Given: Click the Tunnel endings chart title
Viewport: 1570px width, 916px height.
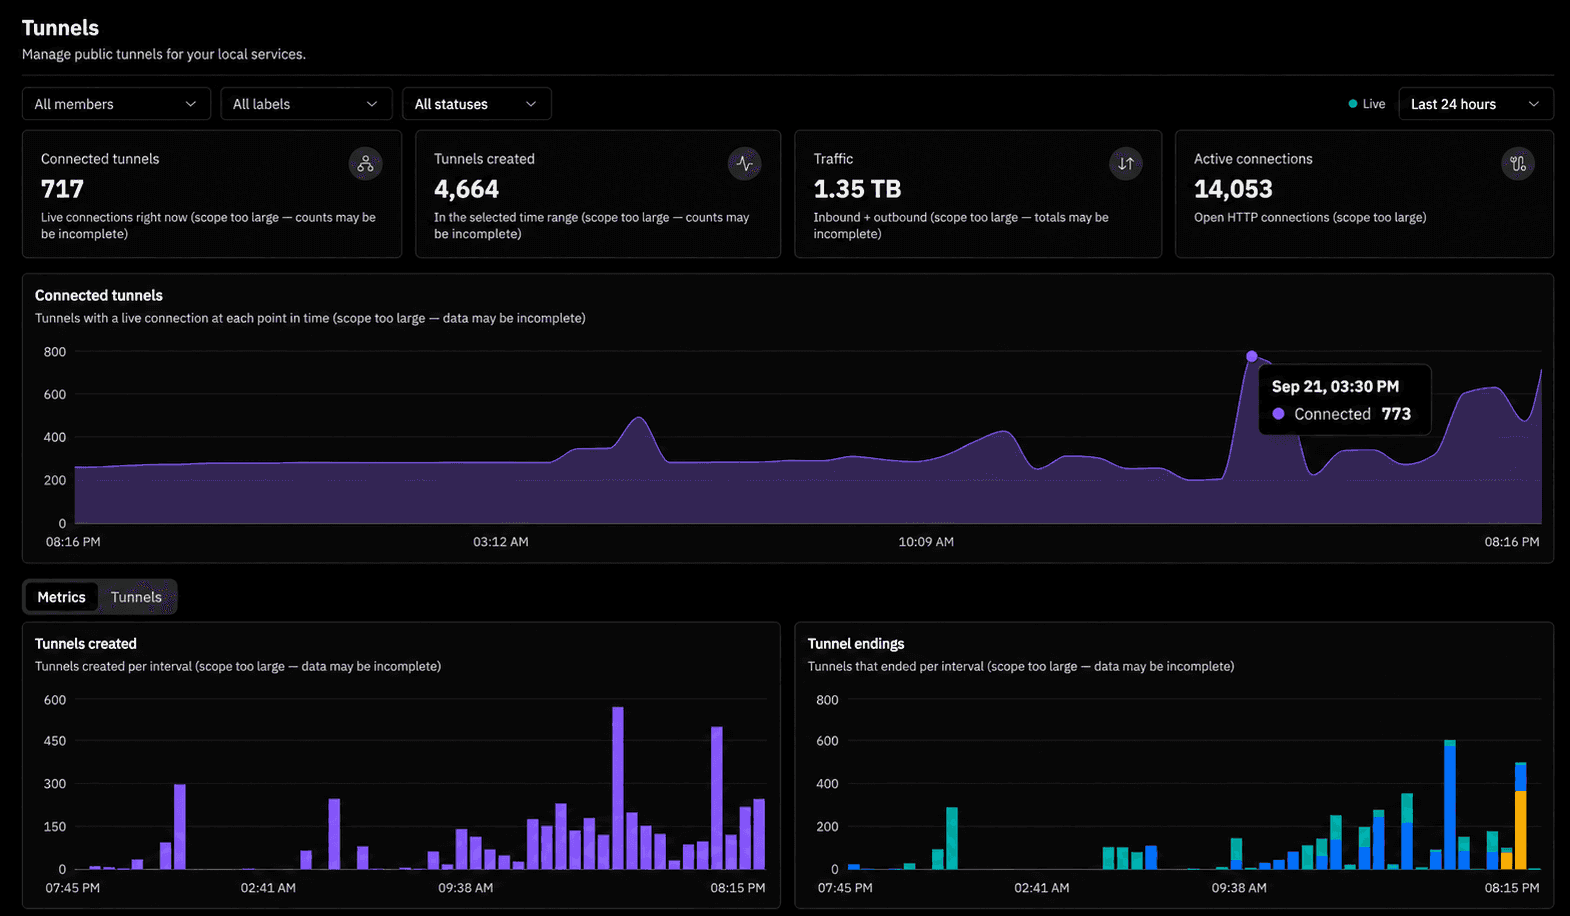Looking at the screenshot, I should (x=856, y=644).
